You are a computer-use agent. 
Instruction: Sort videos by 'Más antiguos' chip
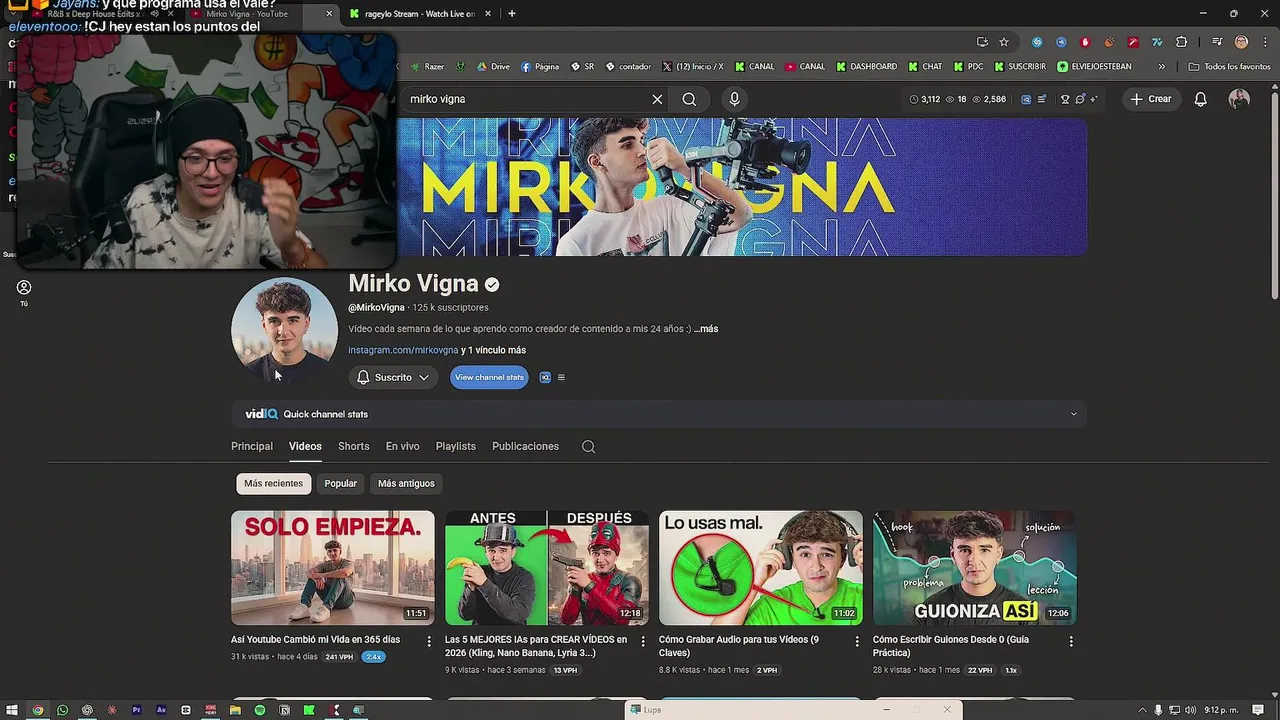pyautogui.click(x=406, y=484)
